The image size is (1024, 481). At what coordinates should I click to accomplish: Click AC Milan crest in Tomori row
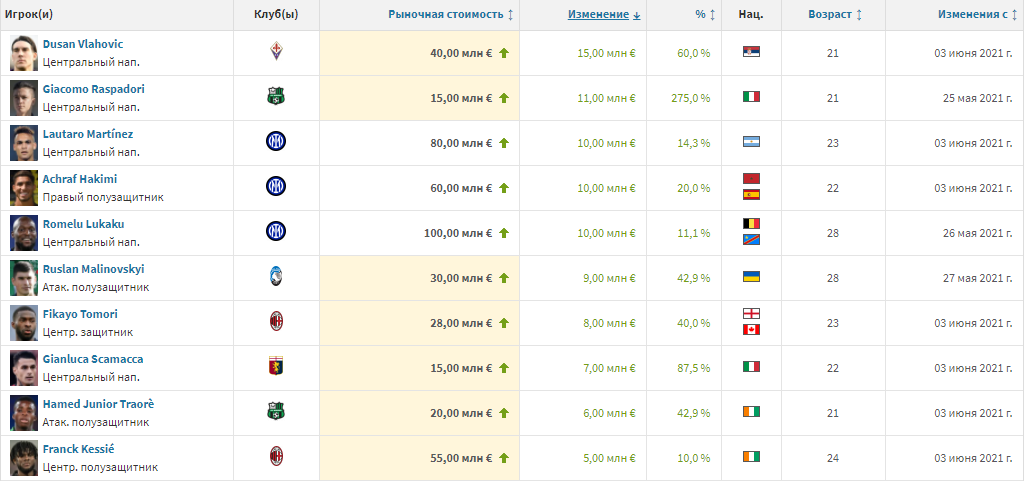pyautogui.click(x=276, y=322)
